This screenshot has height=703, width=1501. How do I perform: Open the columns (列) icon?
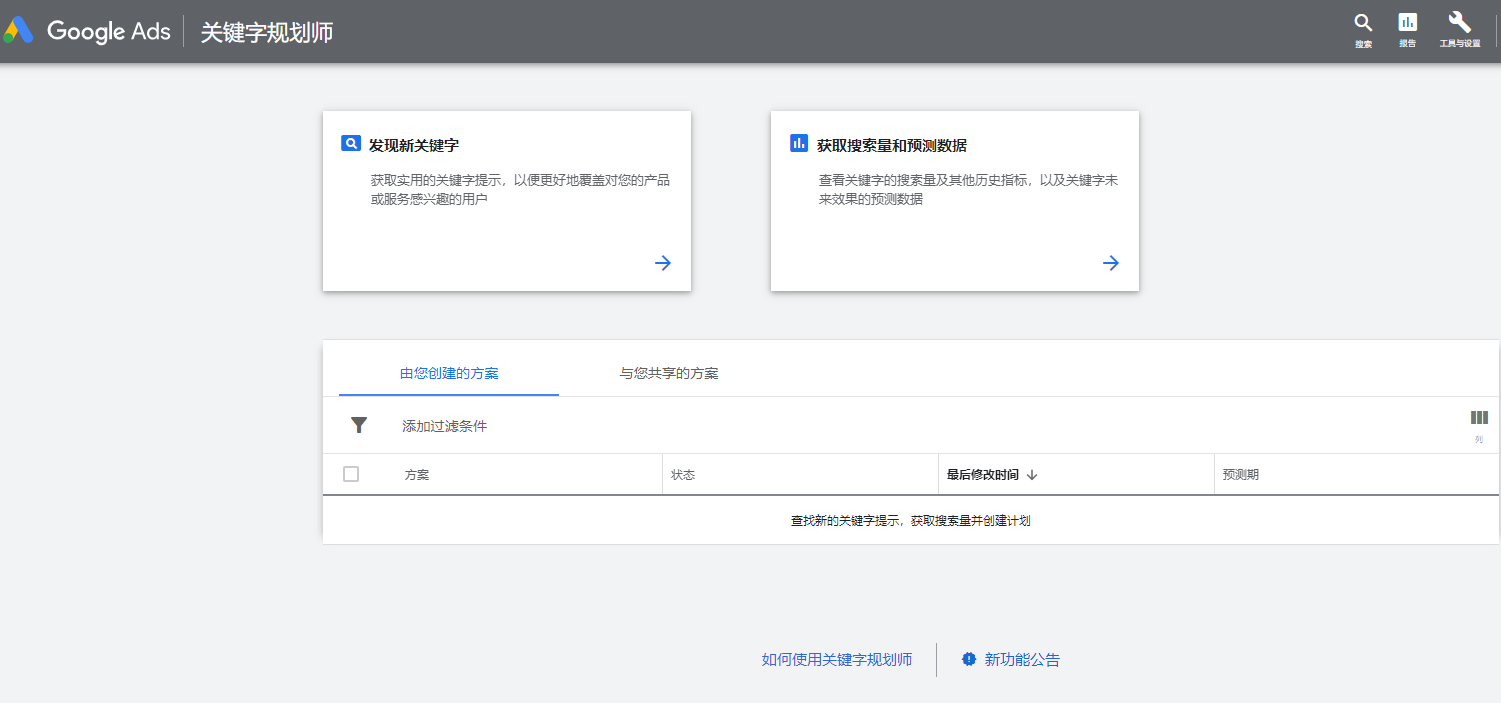pyautogui.click(x=1479, y=424)
